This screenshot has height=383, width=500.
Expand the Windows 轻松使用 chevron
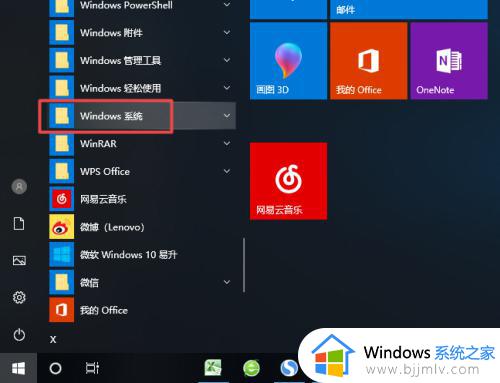tap(227, 88)
